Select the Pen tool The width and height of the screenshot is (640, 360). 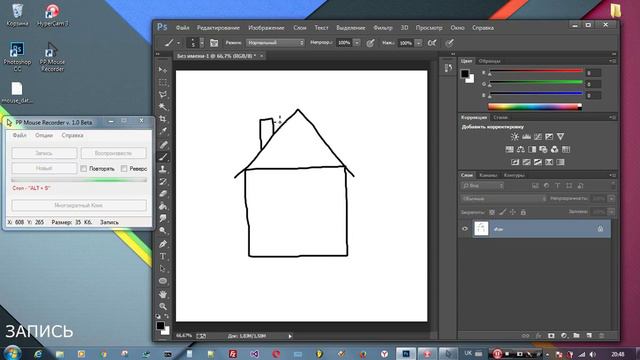[163, 244]
